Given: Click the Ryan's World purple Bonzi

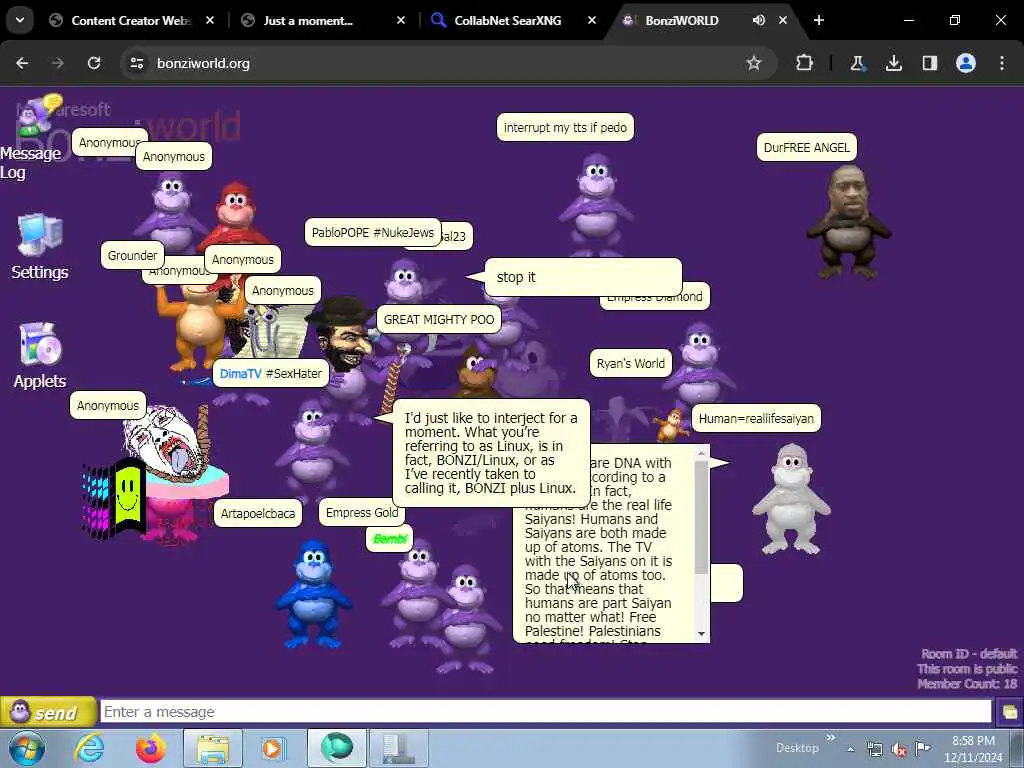Looking at the screenshot, I should pyautogui.click(x=699, y=364).
